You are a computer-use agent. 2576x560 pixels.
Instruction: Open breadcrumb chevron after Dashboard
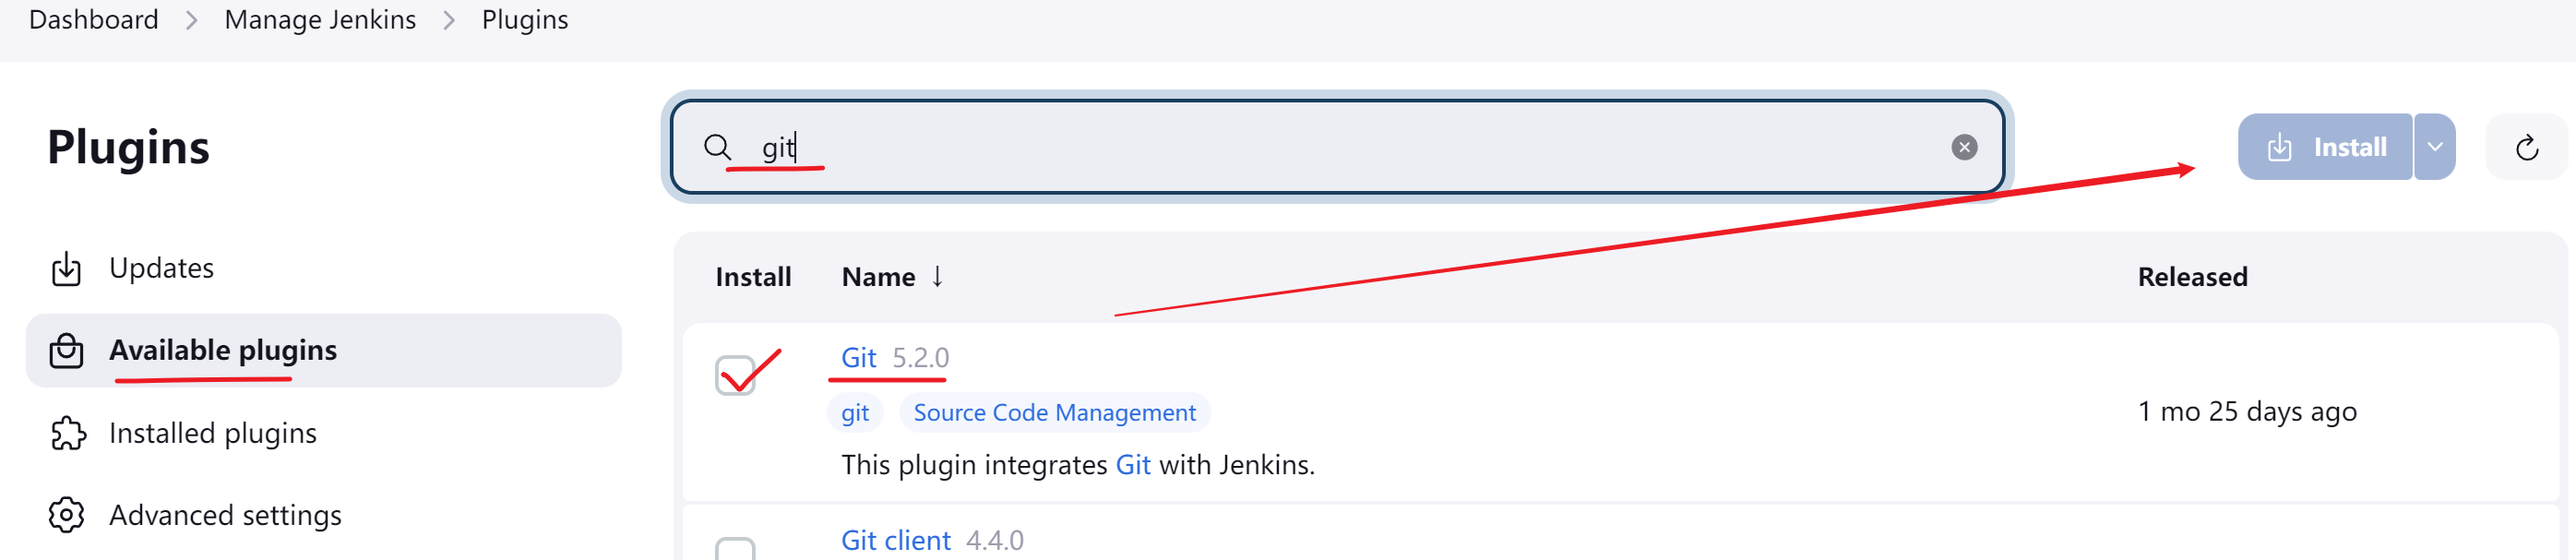(x=191, y=20)
